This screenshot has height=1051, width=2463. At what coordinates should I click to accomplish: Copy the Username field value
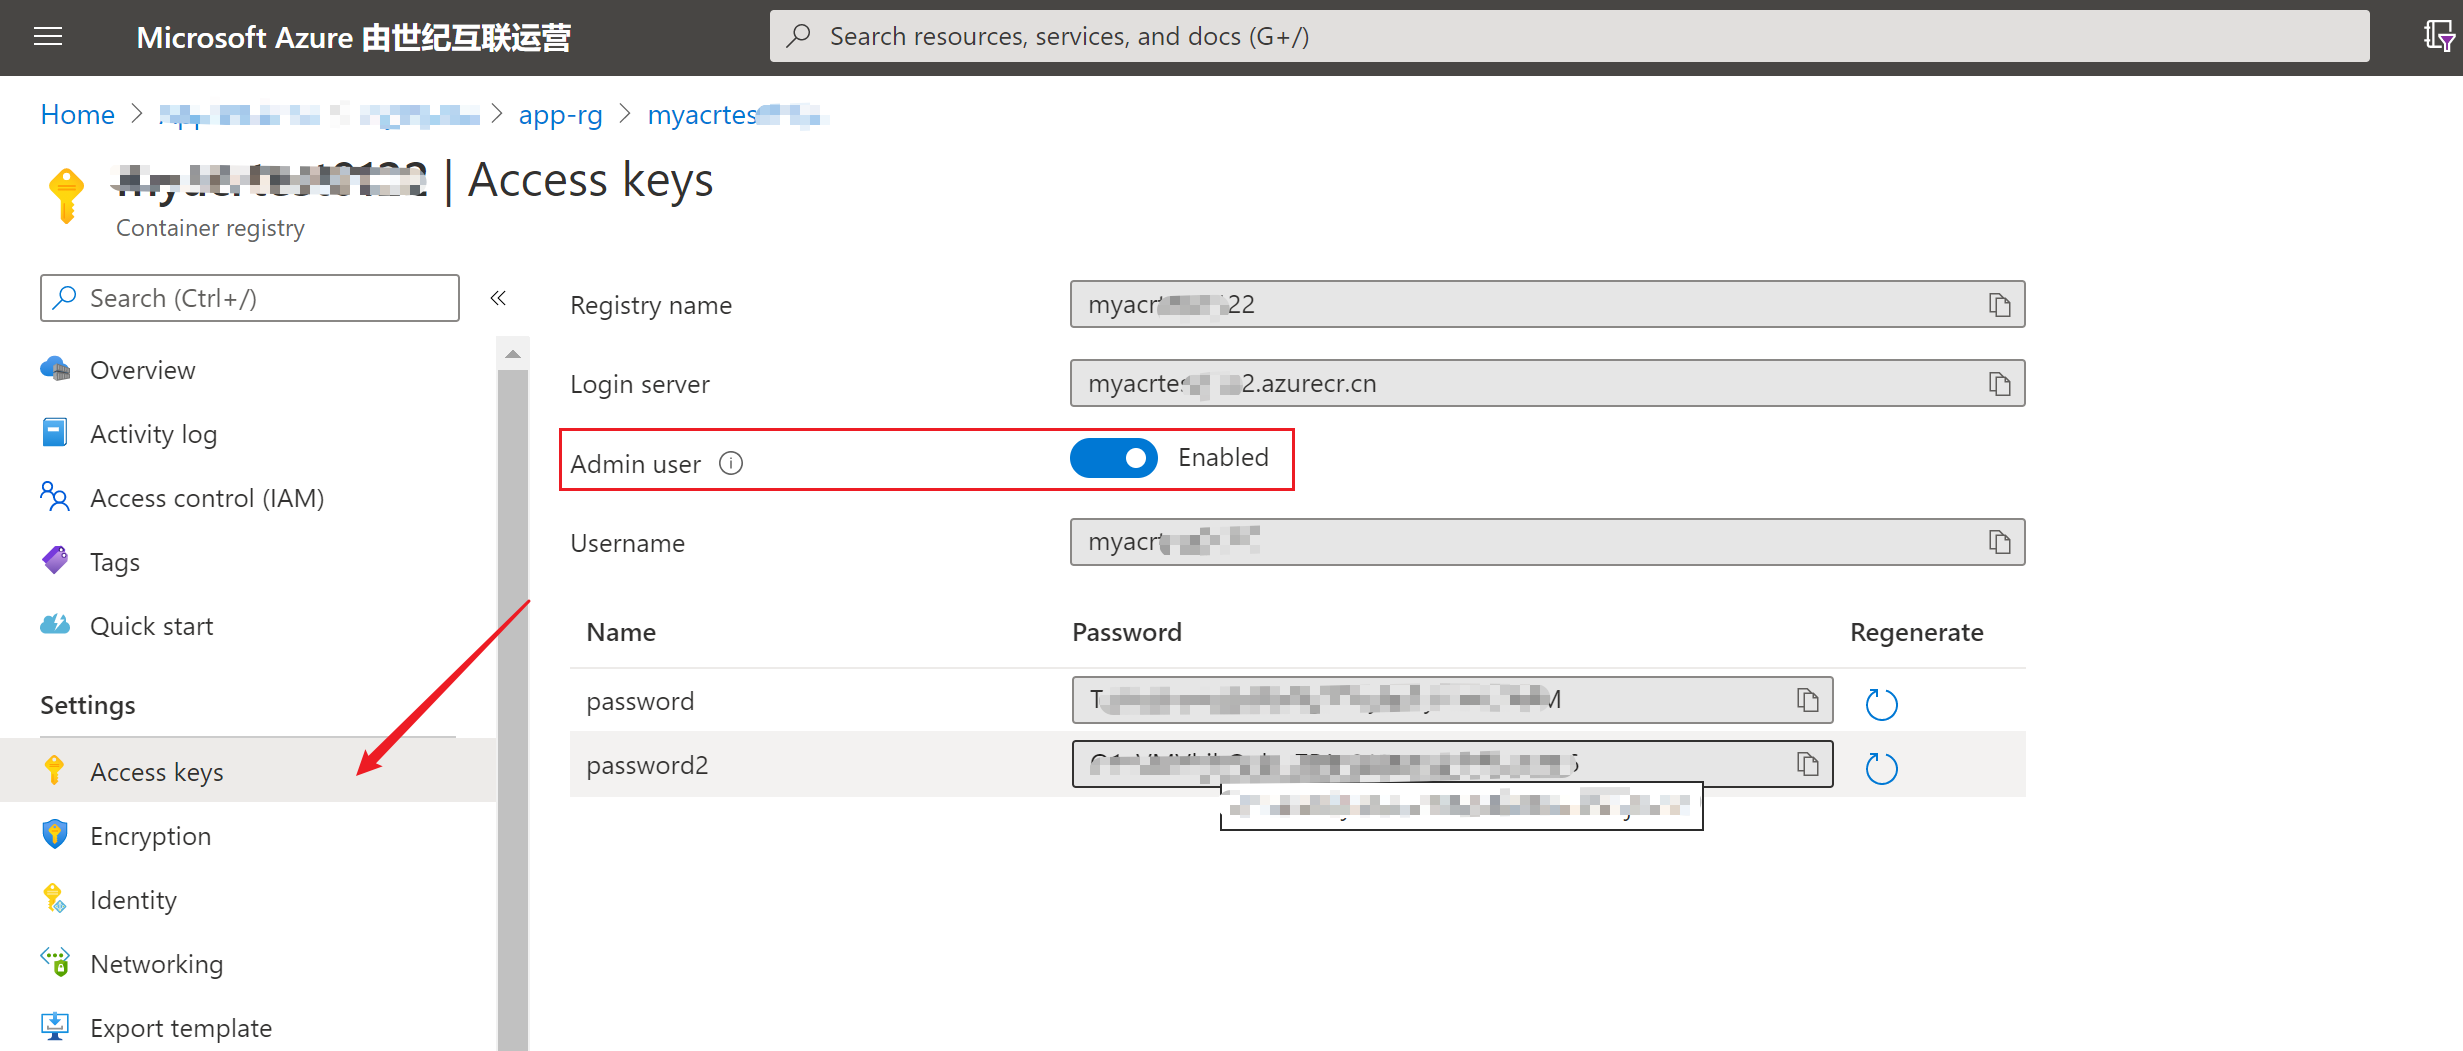click(x=1999, y=542)
